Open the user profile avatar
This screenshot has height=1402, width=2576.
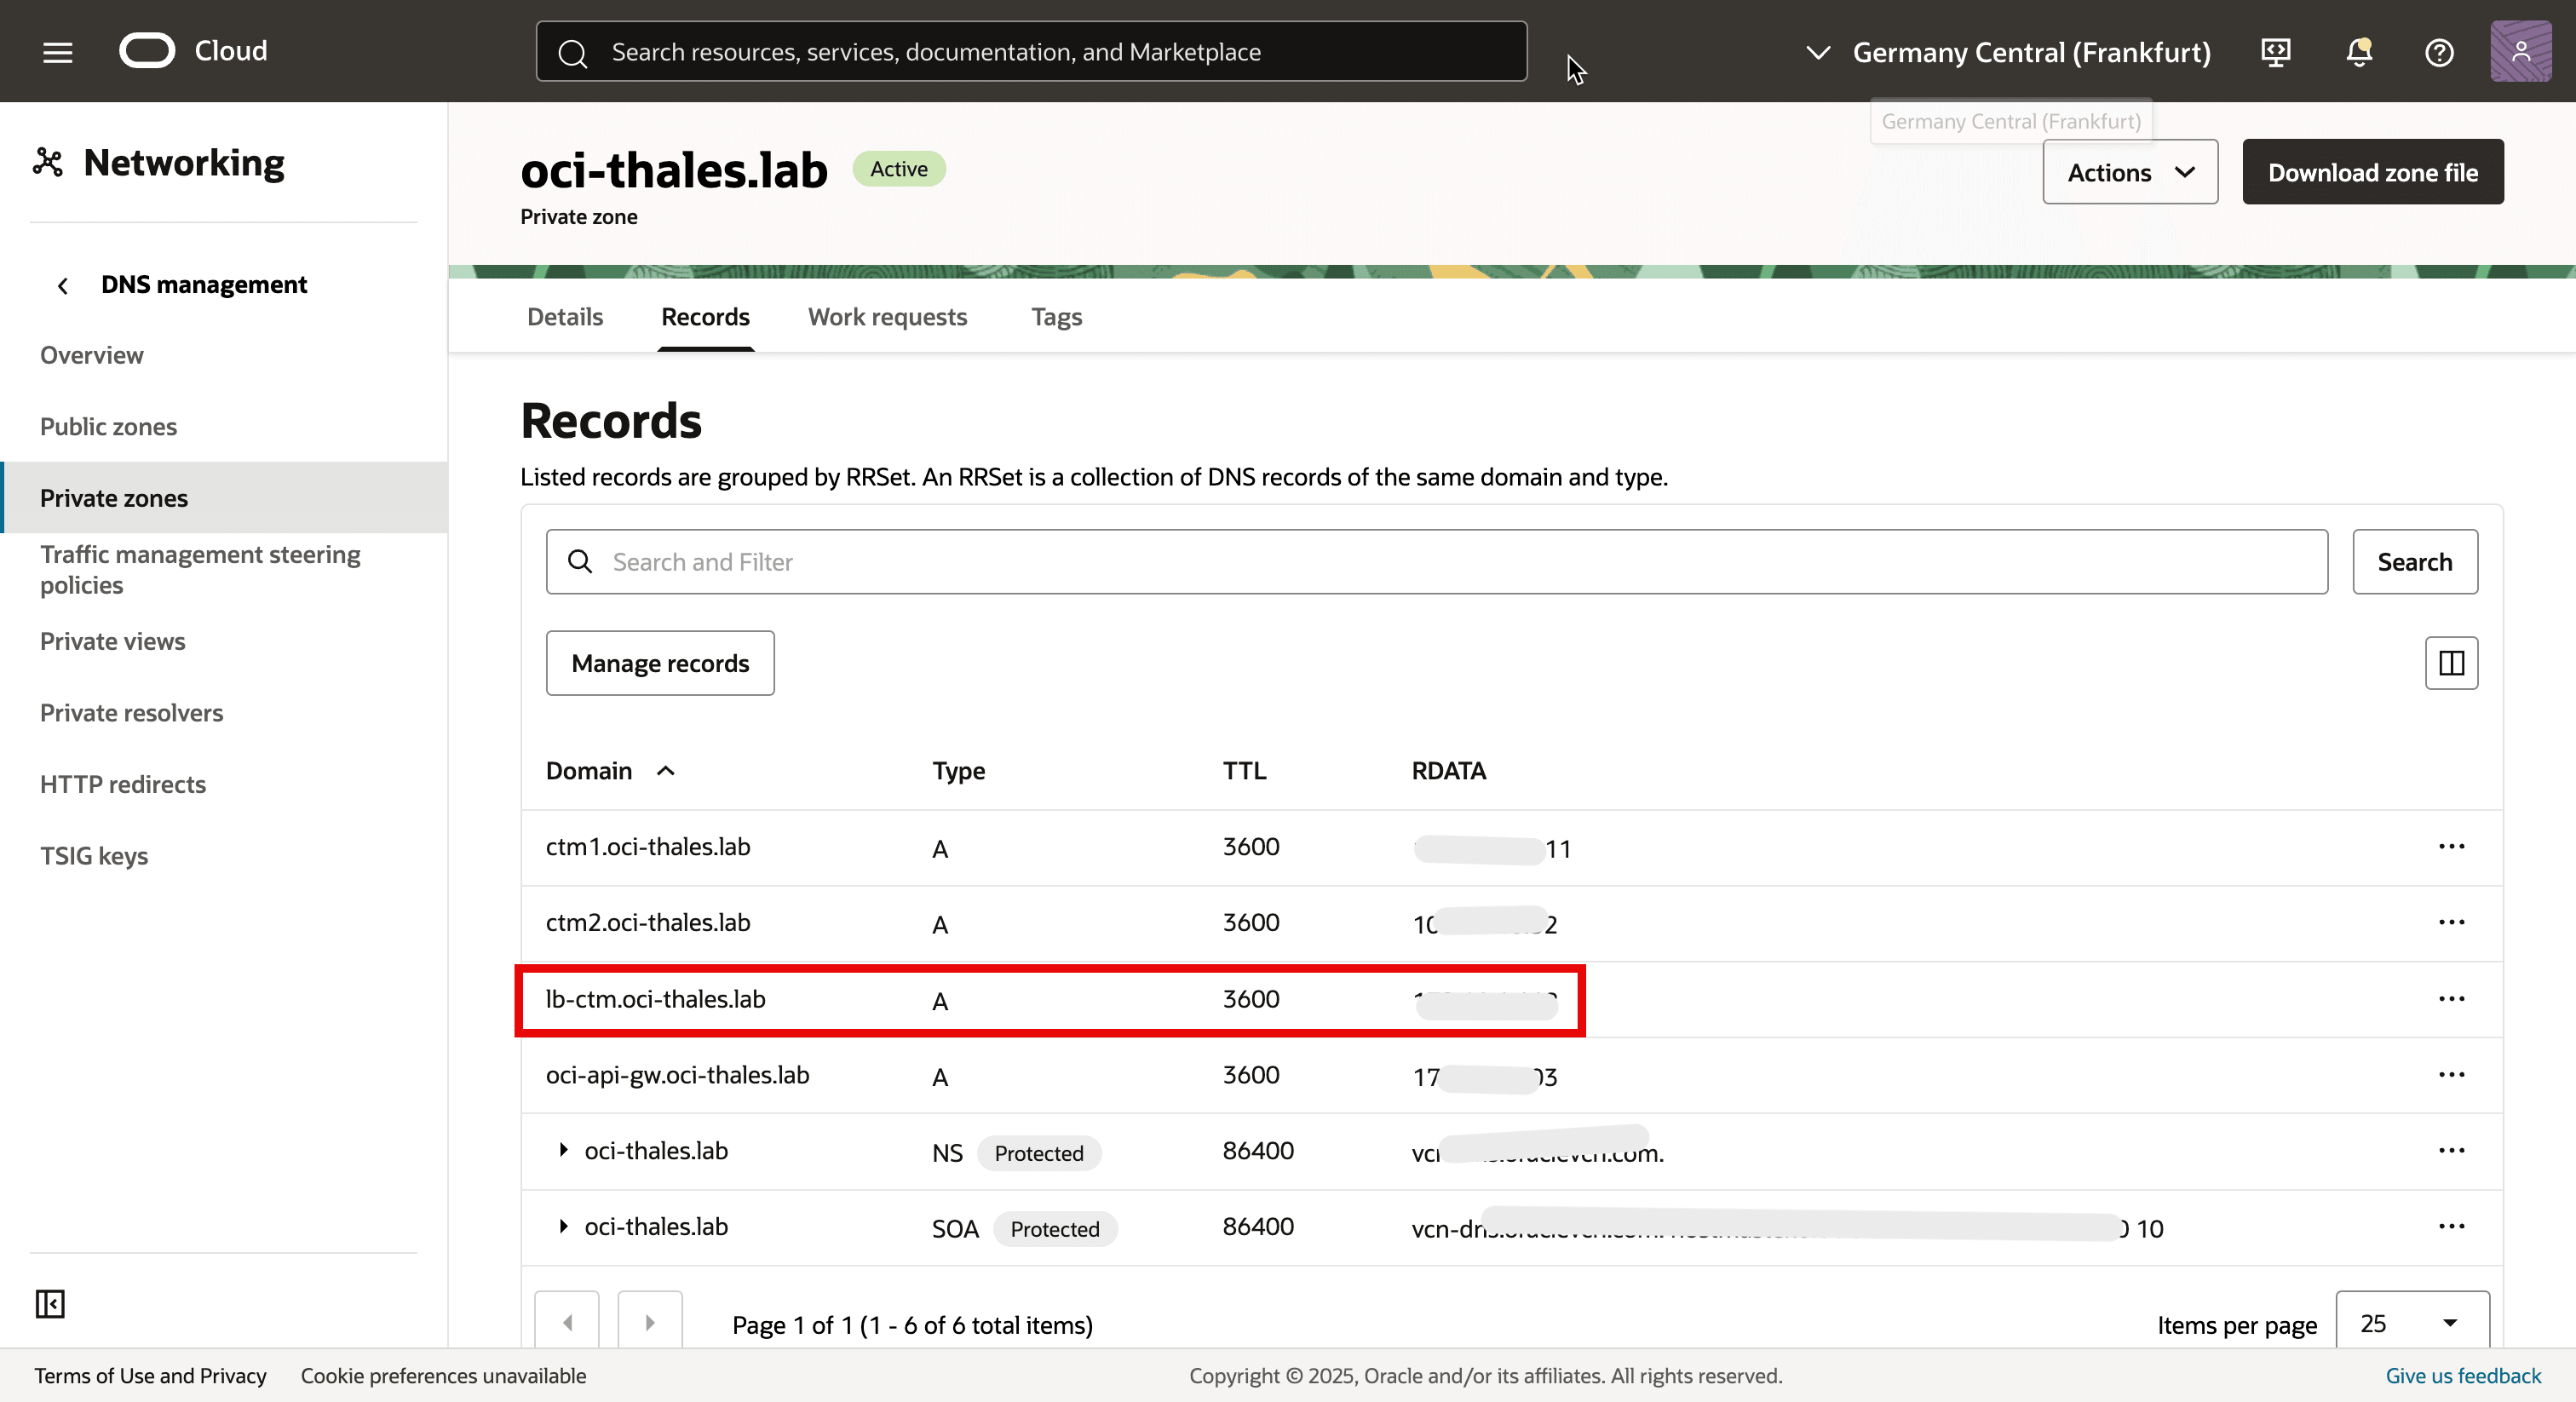click(x=2520, y=52)
